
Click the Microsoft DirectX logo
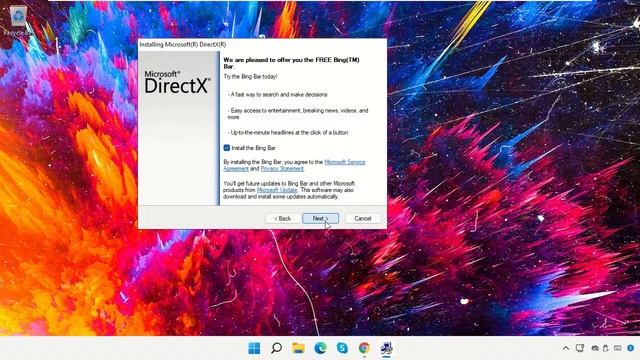coord(178,82)
